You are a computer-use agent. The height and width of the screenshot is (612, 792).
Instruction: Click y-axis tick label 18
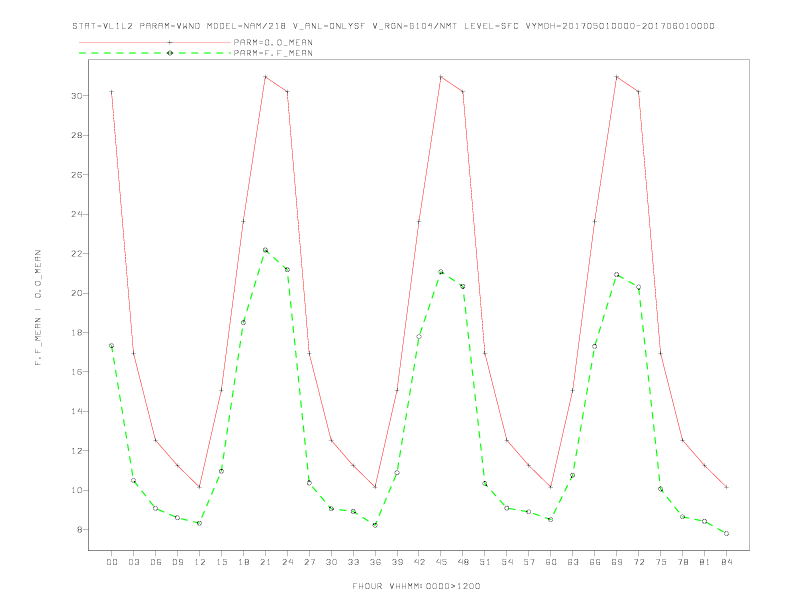click(x=77, y=333)
